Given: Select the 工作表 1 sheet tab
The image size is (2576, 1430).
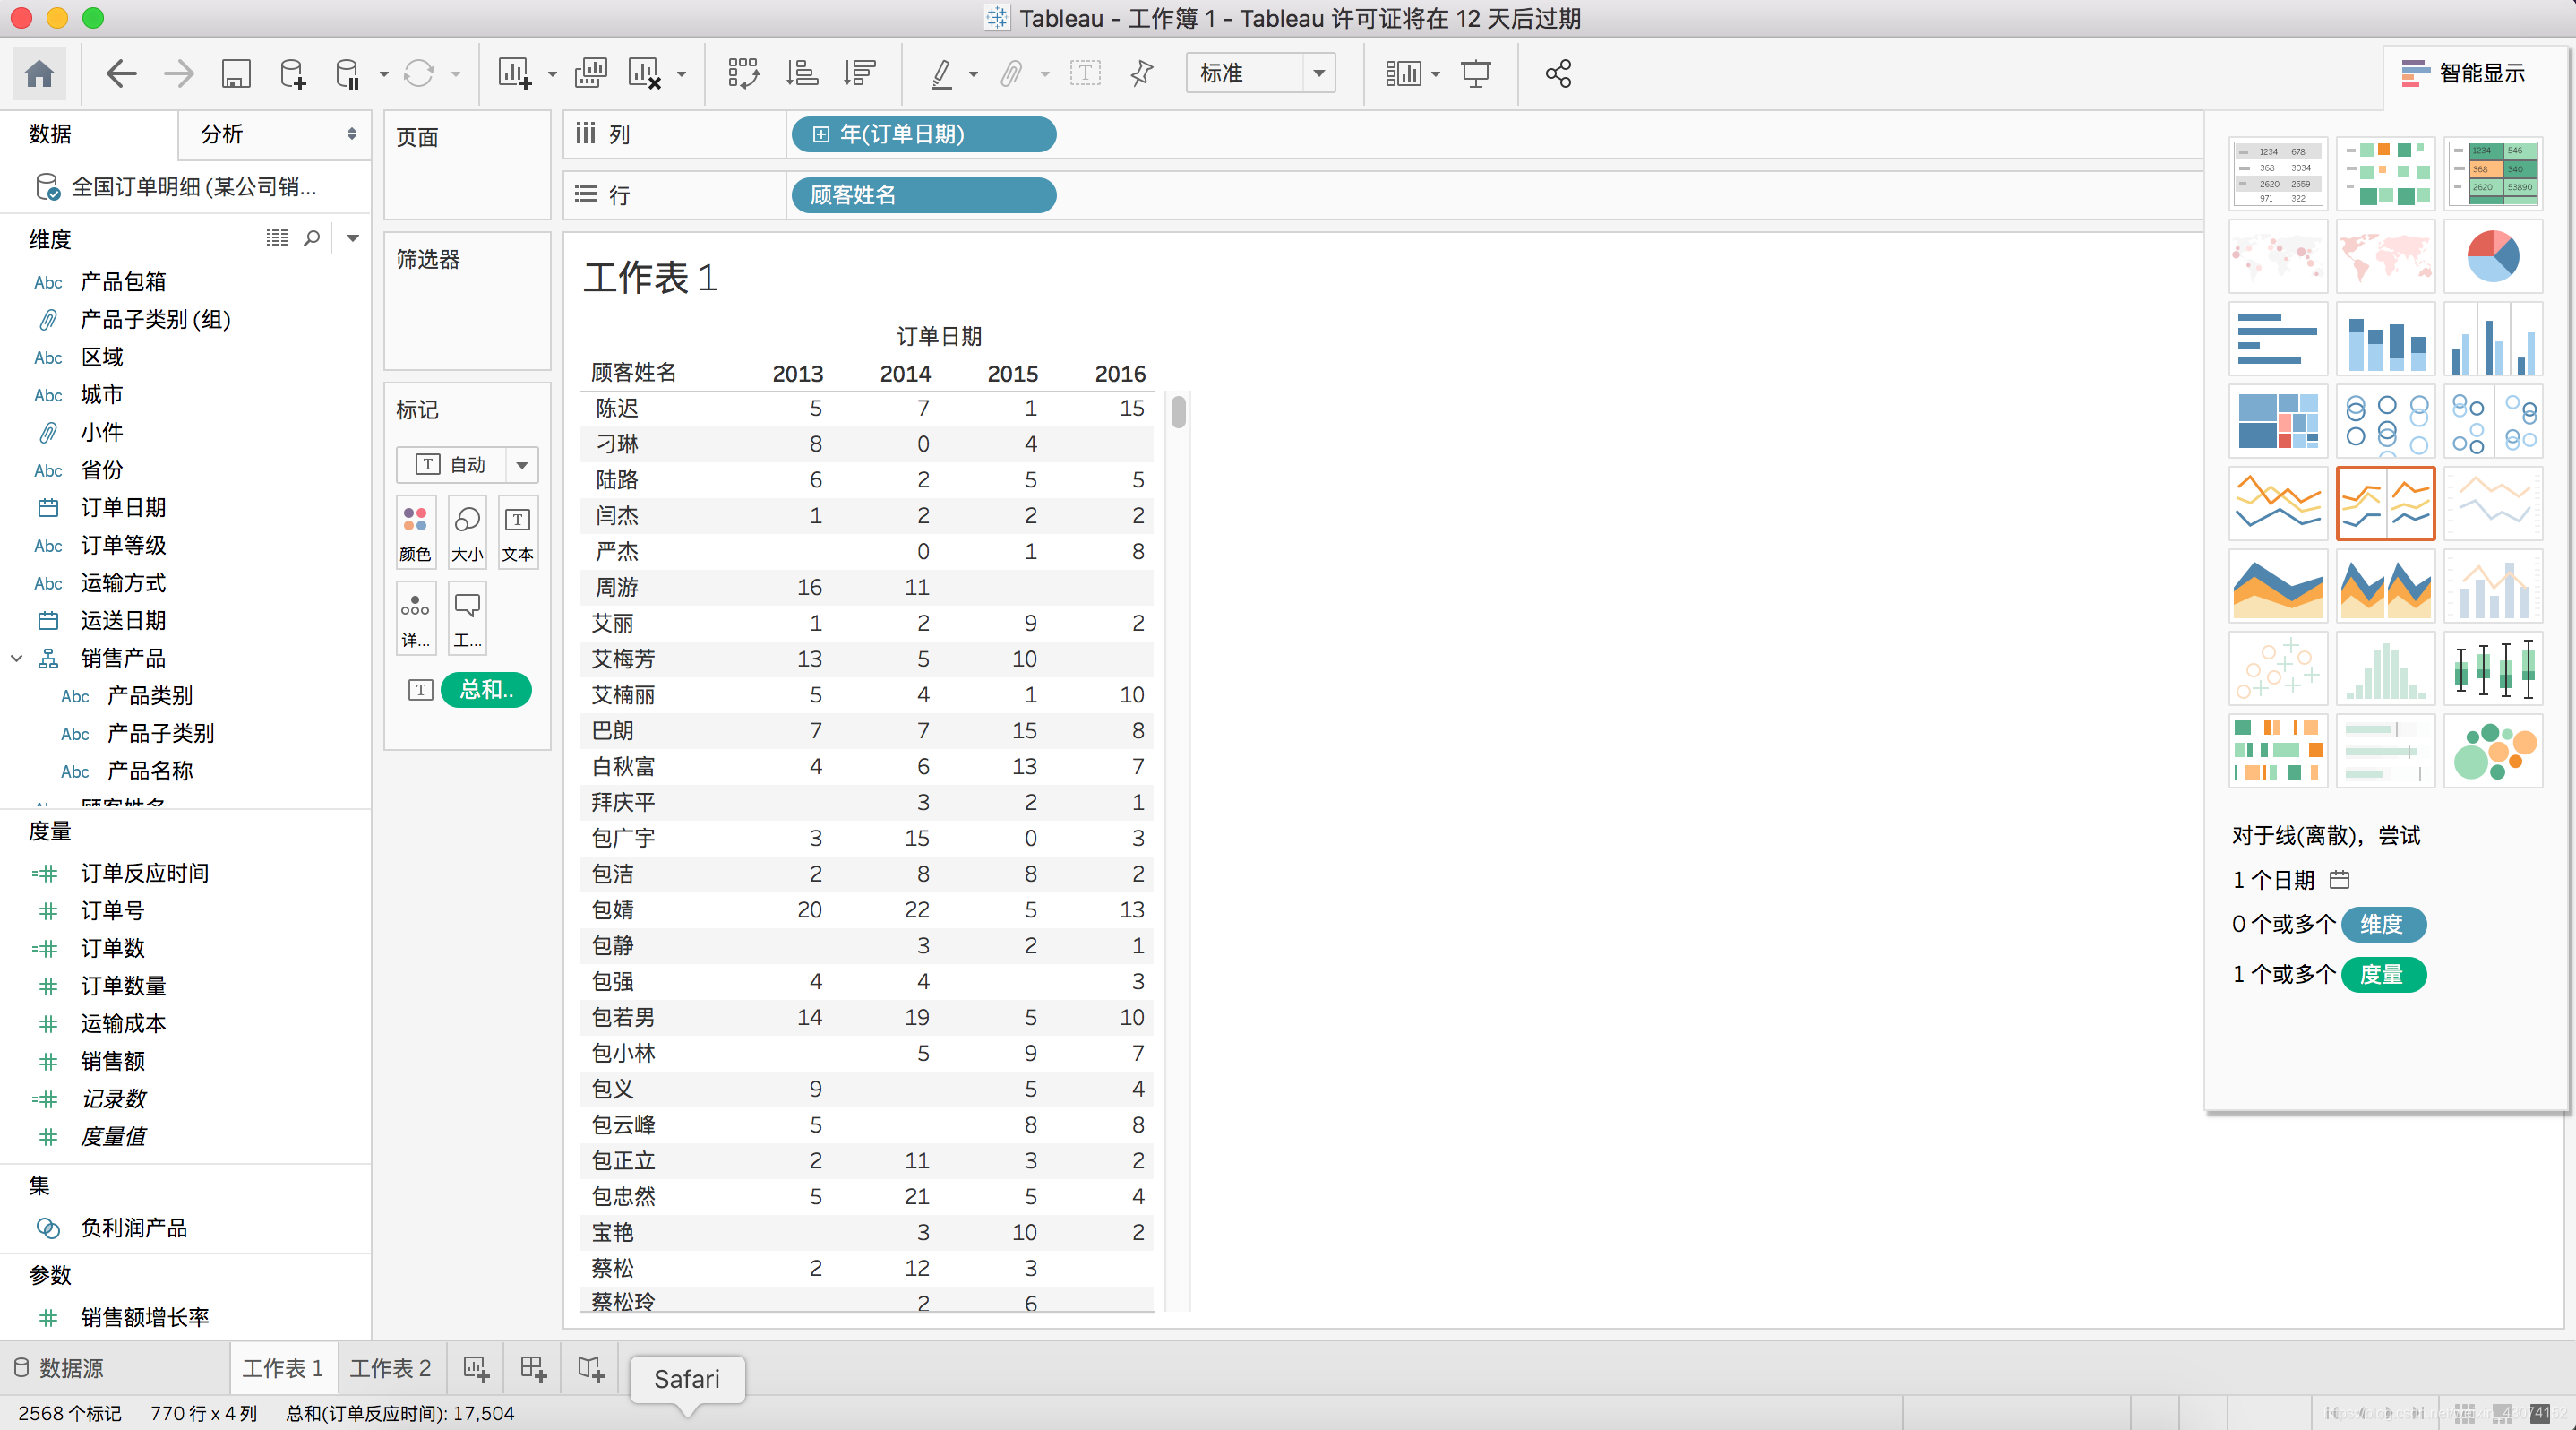Looking at the screenshot, I should click(283, 1368).
